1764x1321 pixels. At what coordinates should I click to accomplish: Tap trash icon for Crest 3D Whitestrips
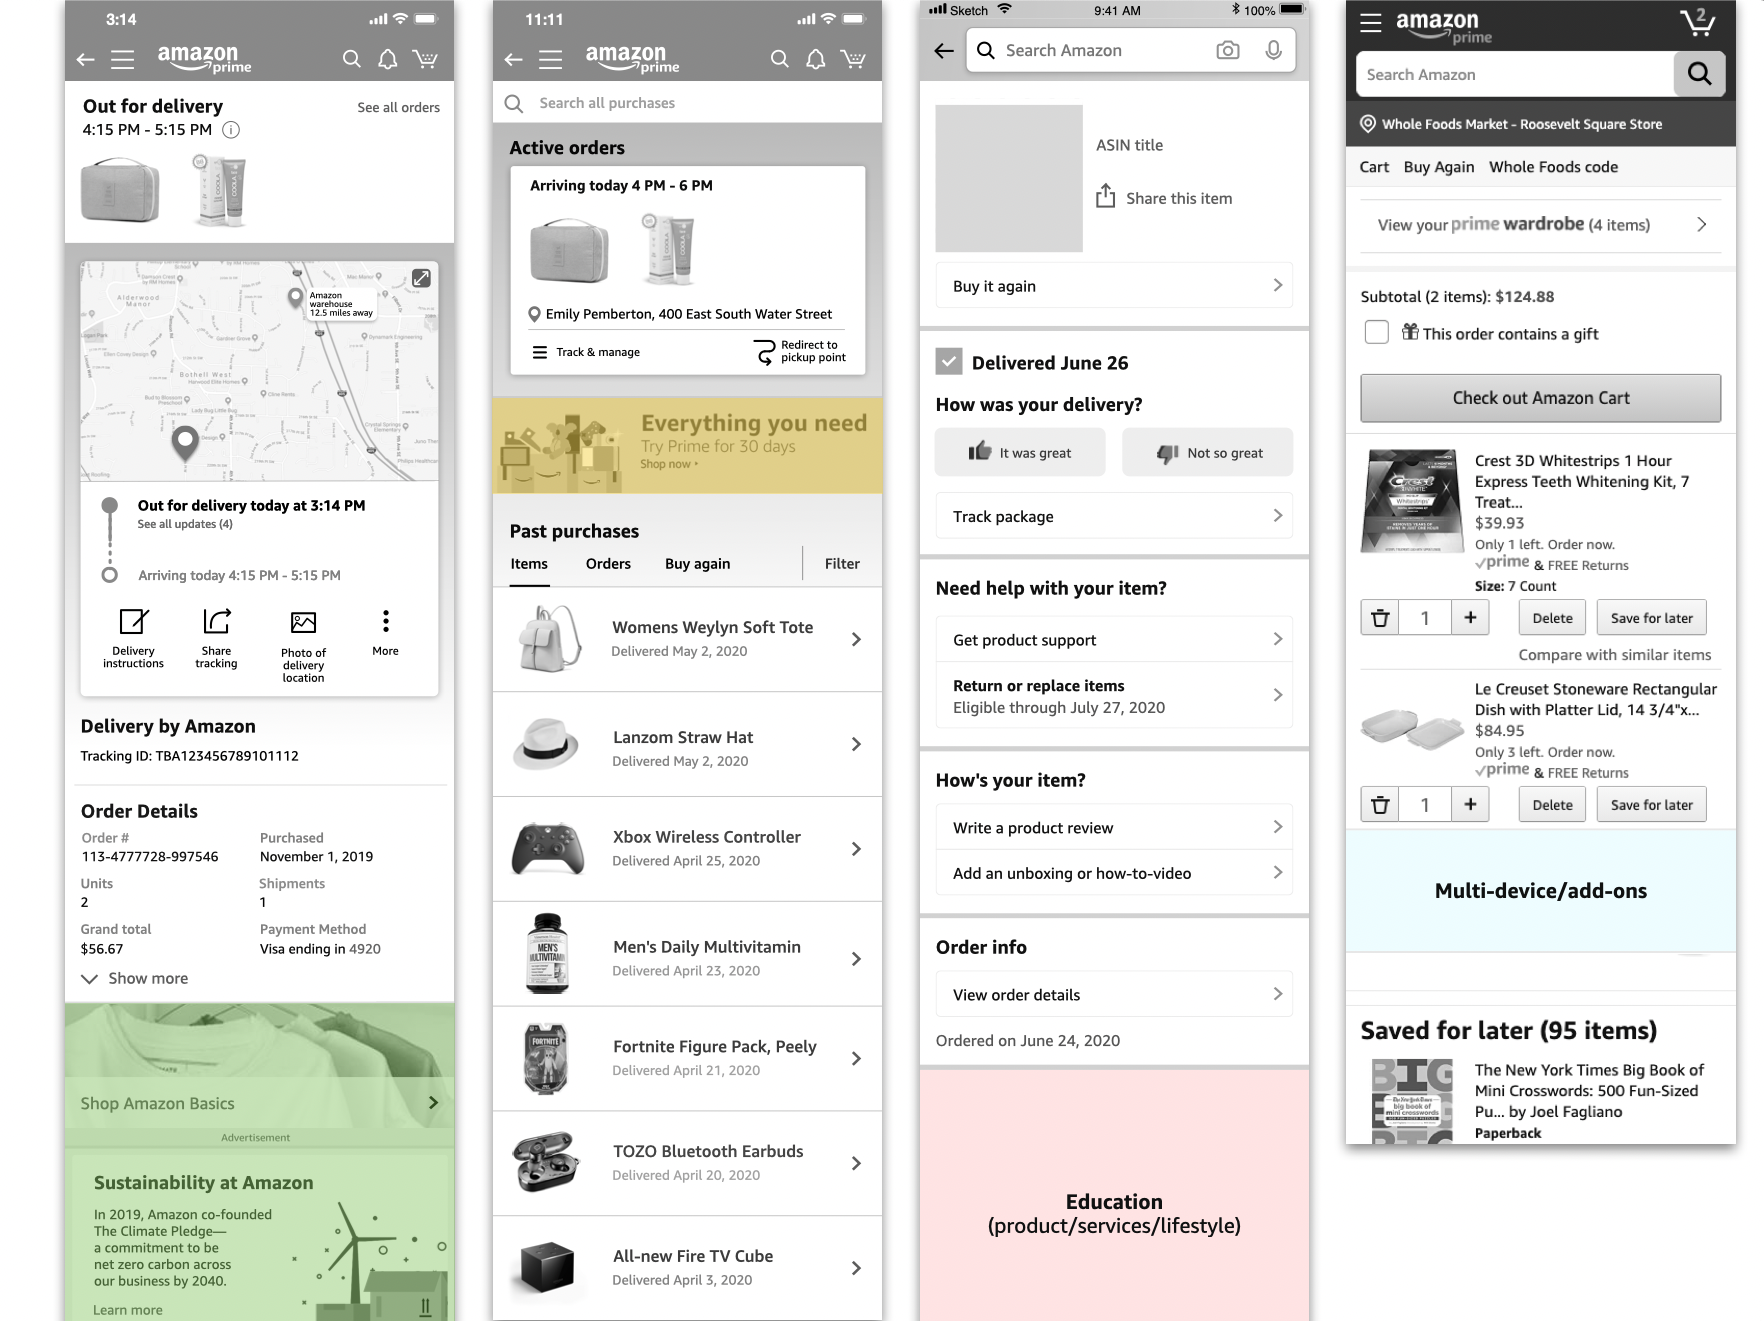(1380, 618)
